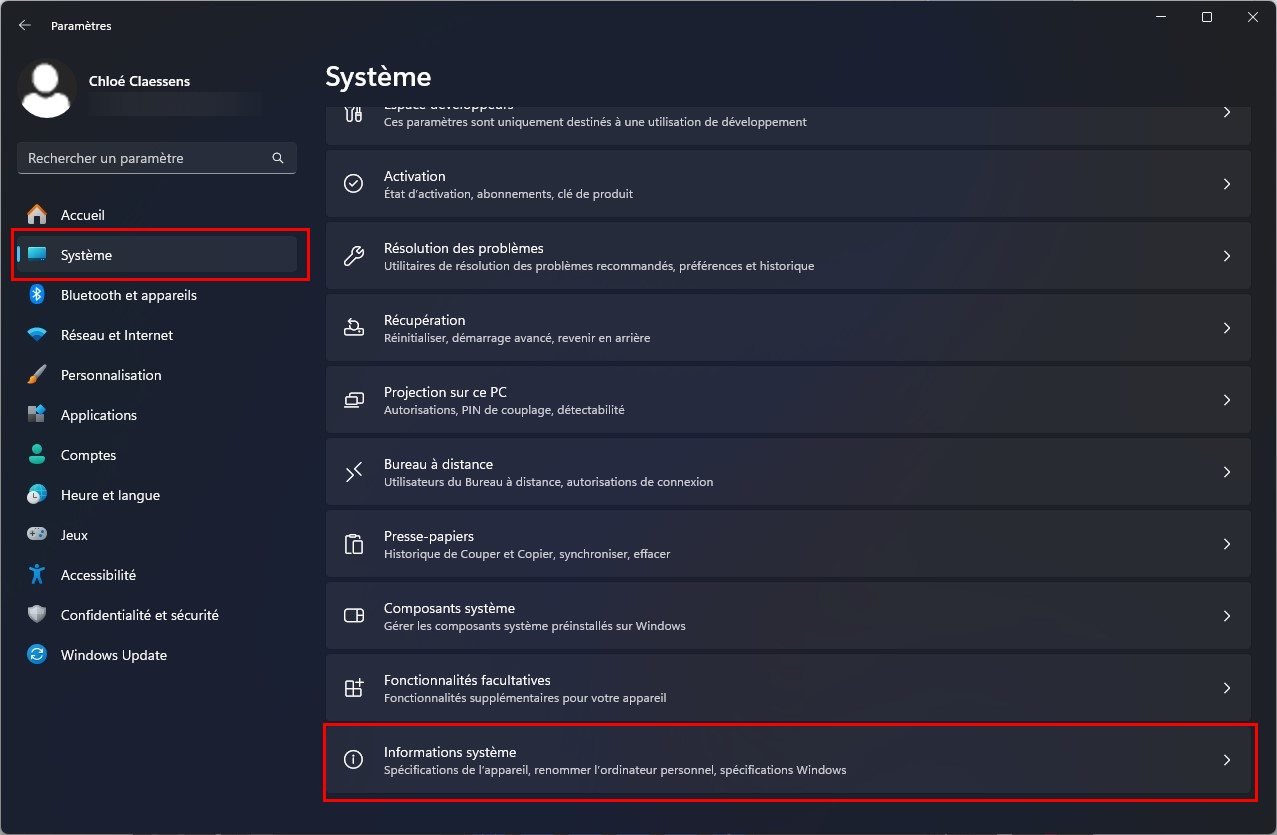Open Accessibilité settings page
Screen dimensions: 1277x835
tap(157, 575)
